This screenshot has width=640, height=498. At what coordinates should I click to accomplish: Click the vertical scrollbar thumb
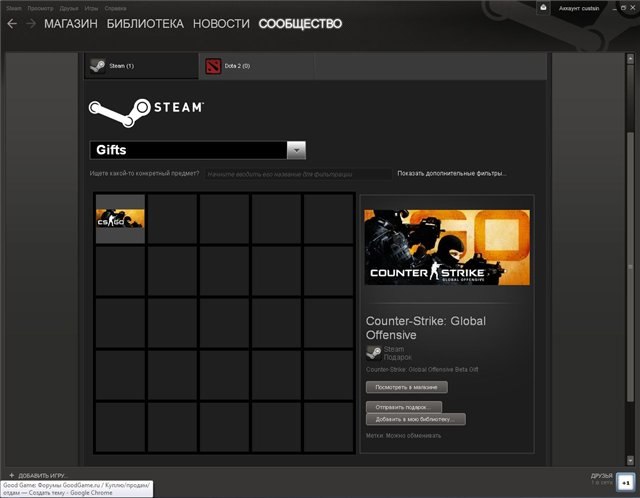630,265
